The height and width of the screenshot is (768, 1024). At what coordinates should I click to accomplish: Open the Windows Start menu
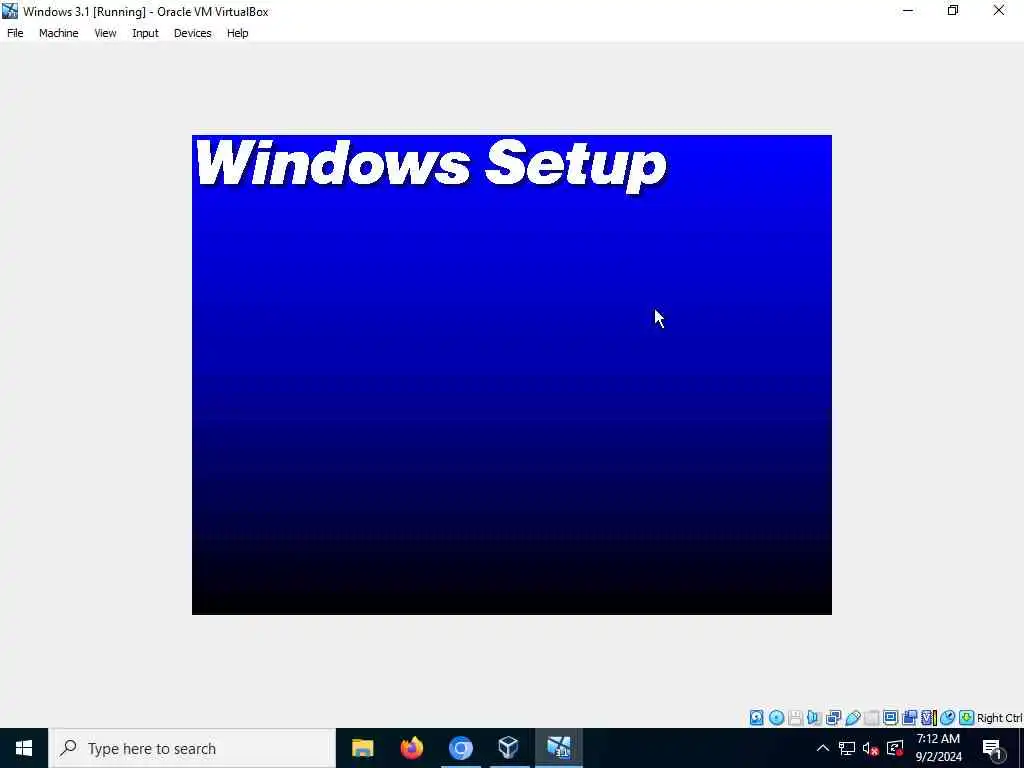pyautogui.click(x=24, y=748)
